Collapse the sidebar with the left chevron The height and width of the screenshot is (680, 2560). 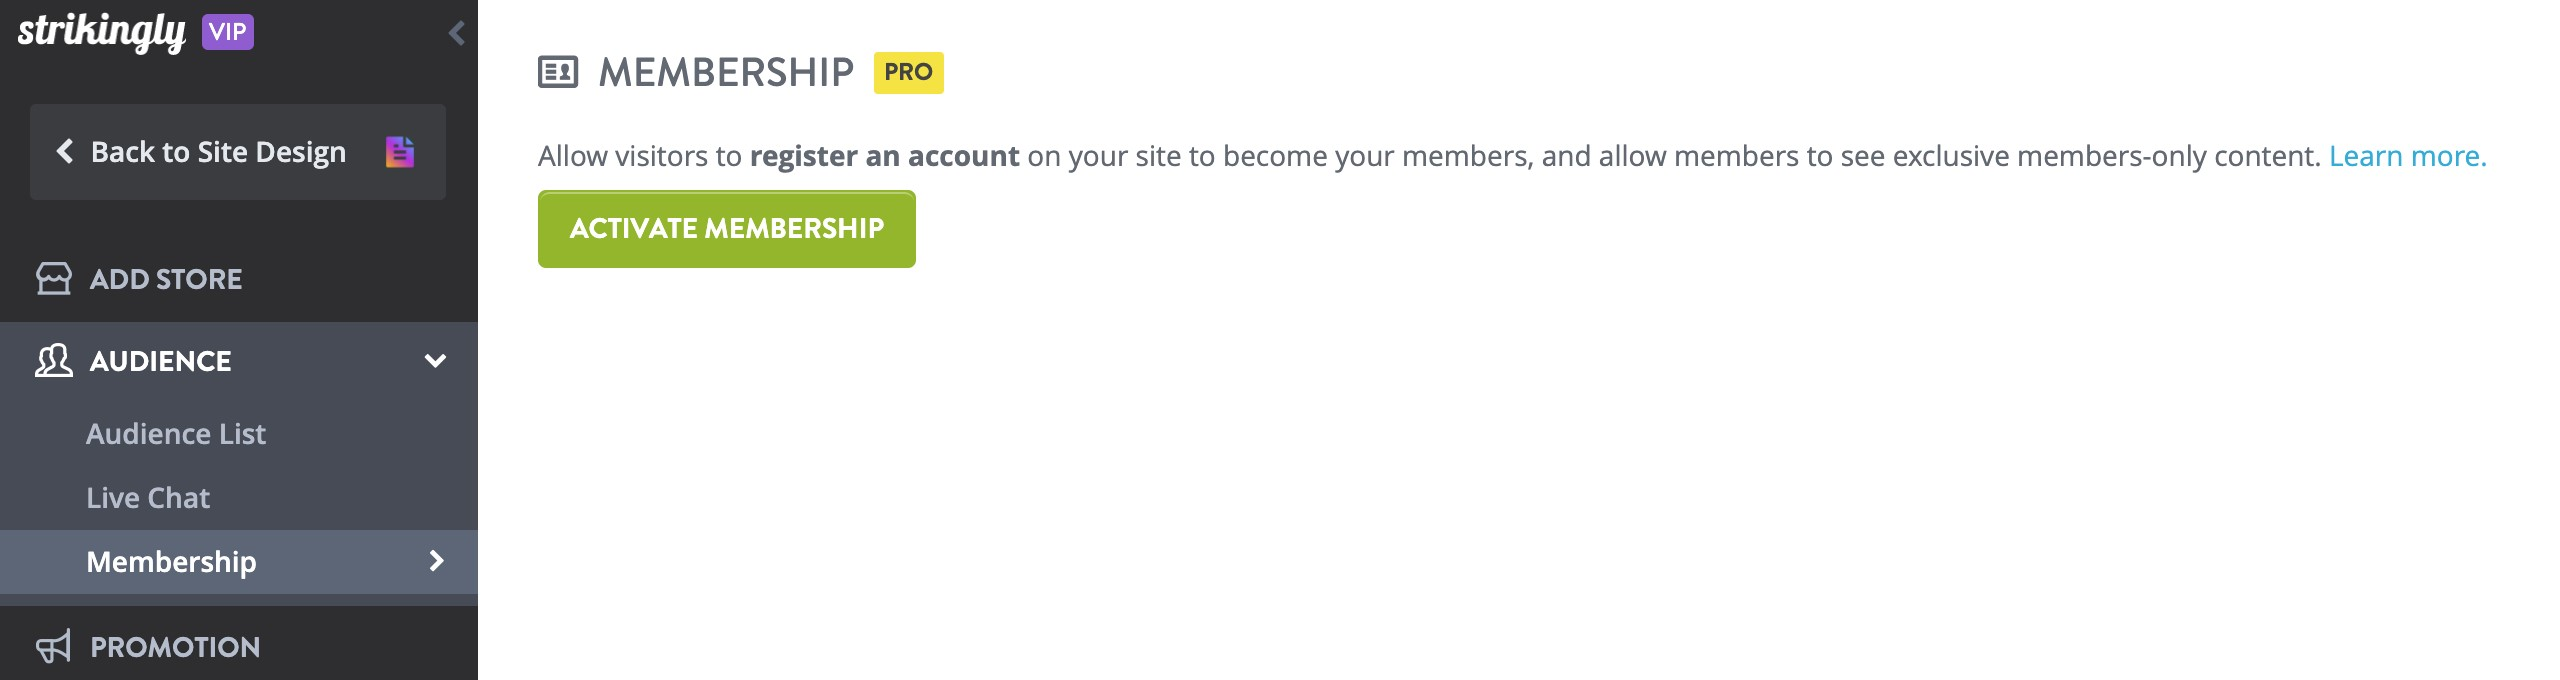point(457,32)
